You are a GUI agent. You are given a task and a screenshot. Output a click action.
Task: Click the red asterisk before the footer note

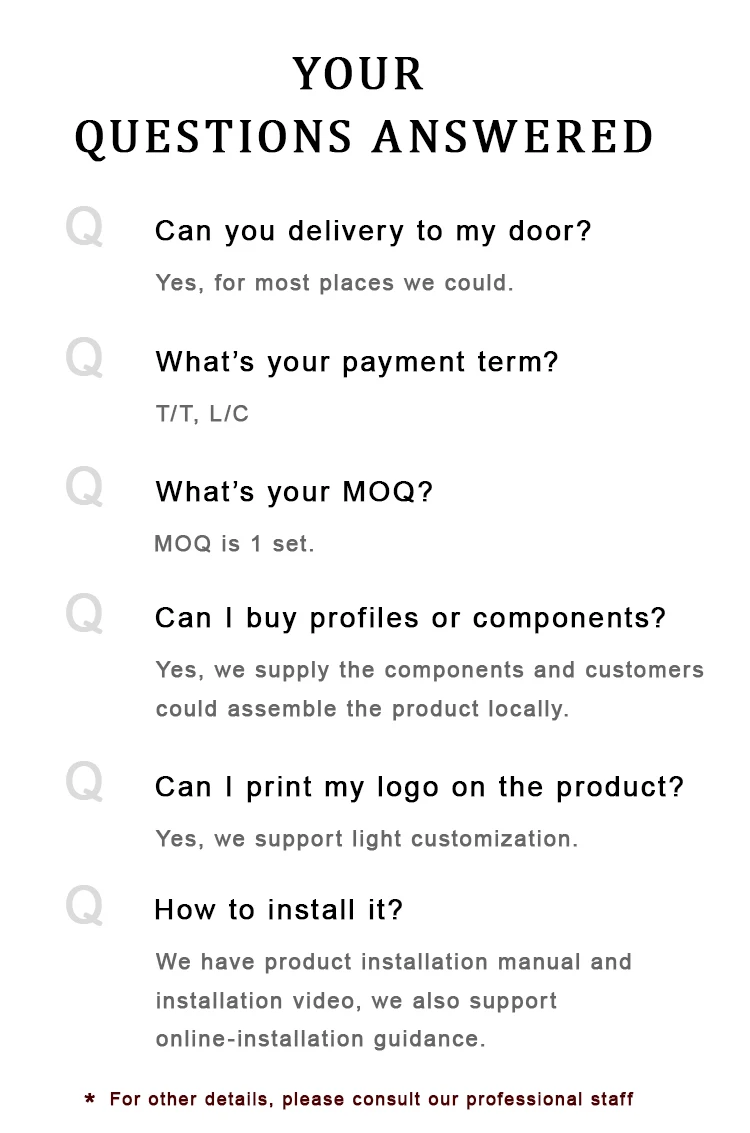pos(90,1101)
